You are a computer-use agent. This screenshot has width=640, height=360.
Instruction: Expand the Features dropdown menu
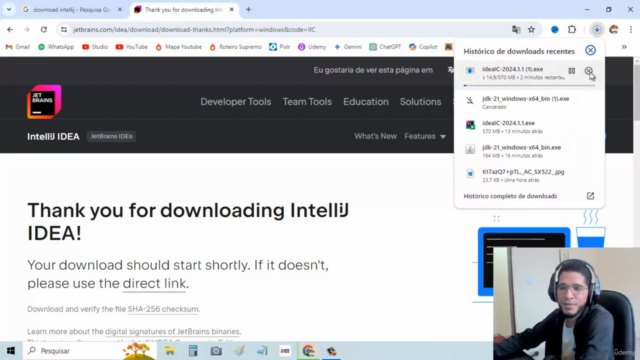coord(425,136)
